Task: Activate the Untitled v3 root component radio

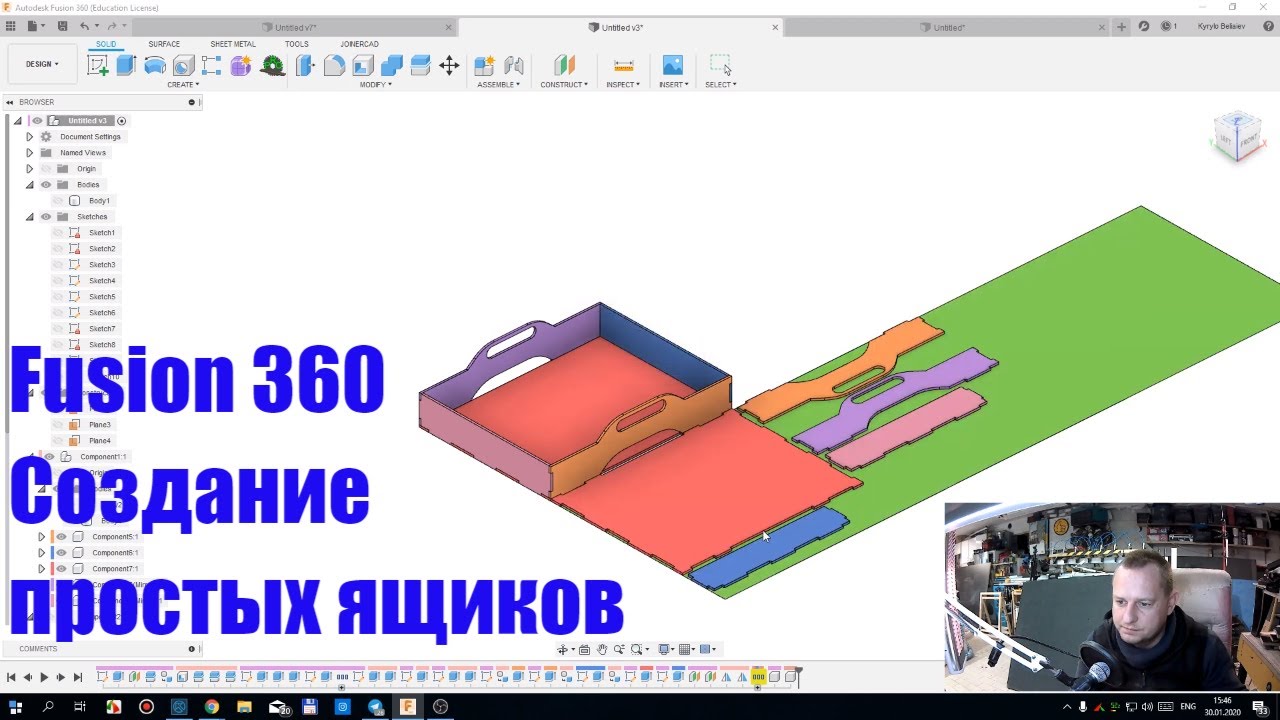Action: (122, 121)
